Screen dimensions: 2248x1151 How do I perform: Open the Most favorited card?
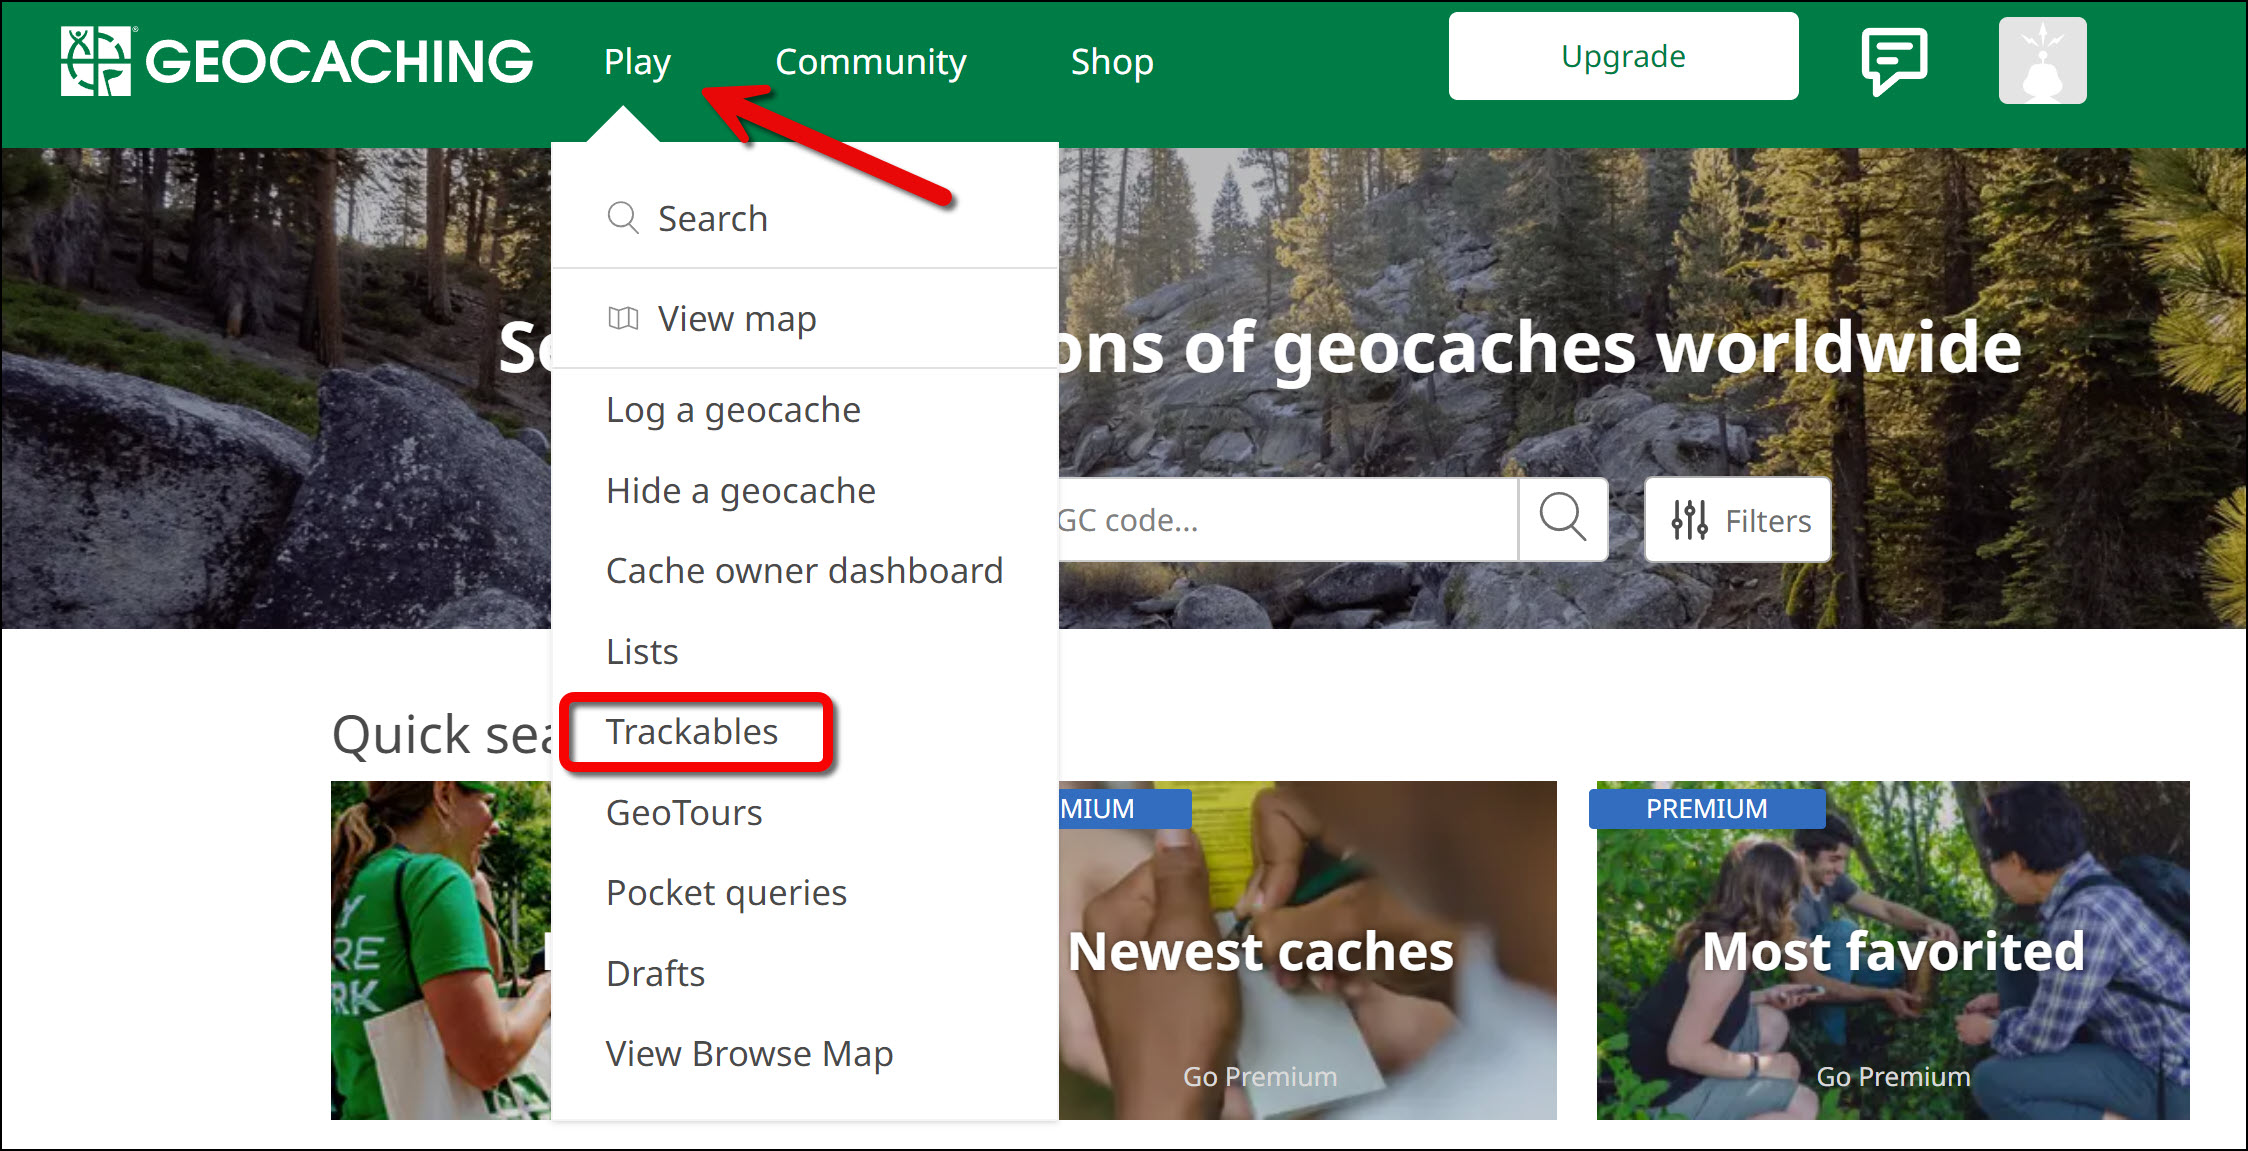pyautogui.click(x=1893, y=950)
